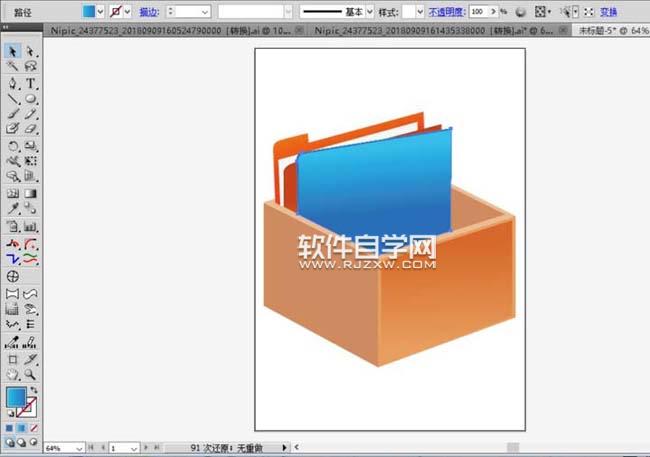This screenshot has width=650, height=457.
Task: Switch to Nipic_24377523_20180909161435338000 document tab
Action: tap(434, 30)
